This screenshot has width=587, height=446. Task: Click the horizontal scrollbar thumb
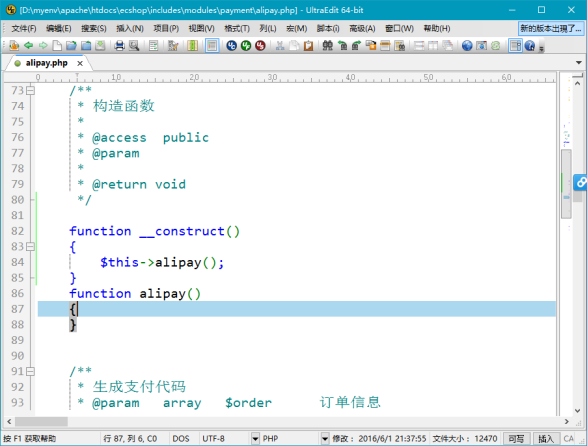click(41, 422)
